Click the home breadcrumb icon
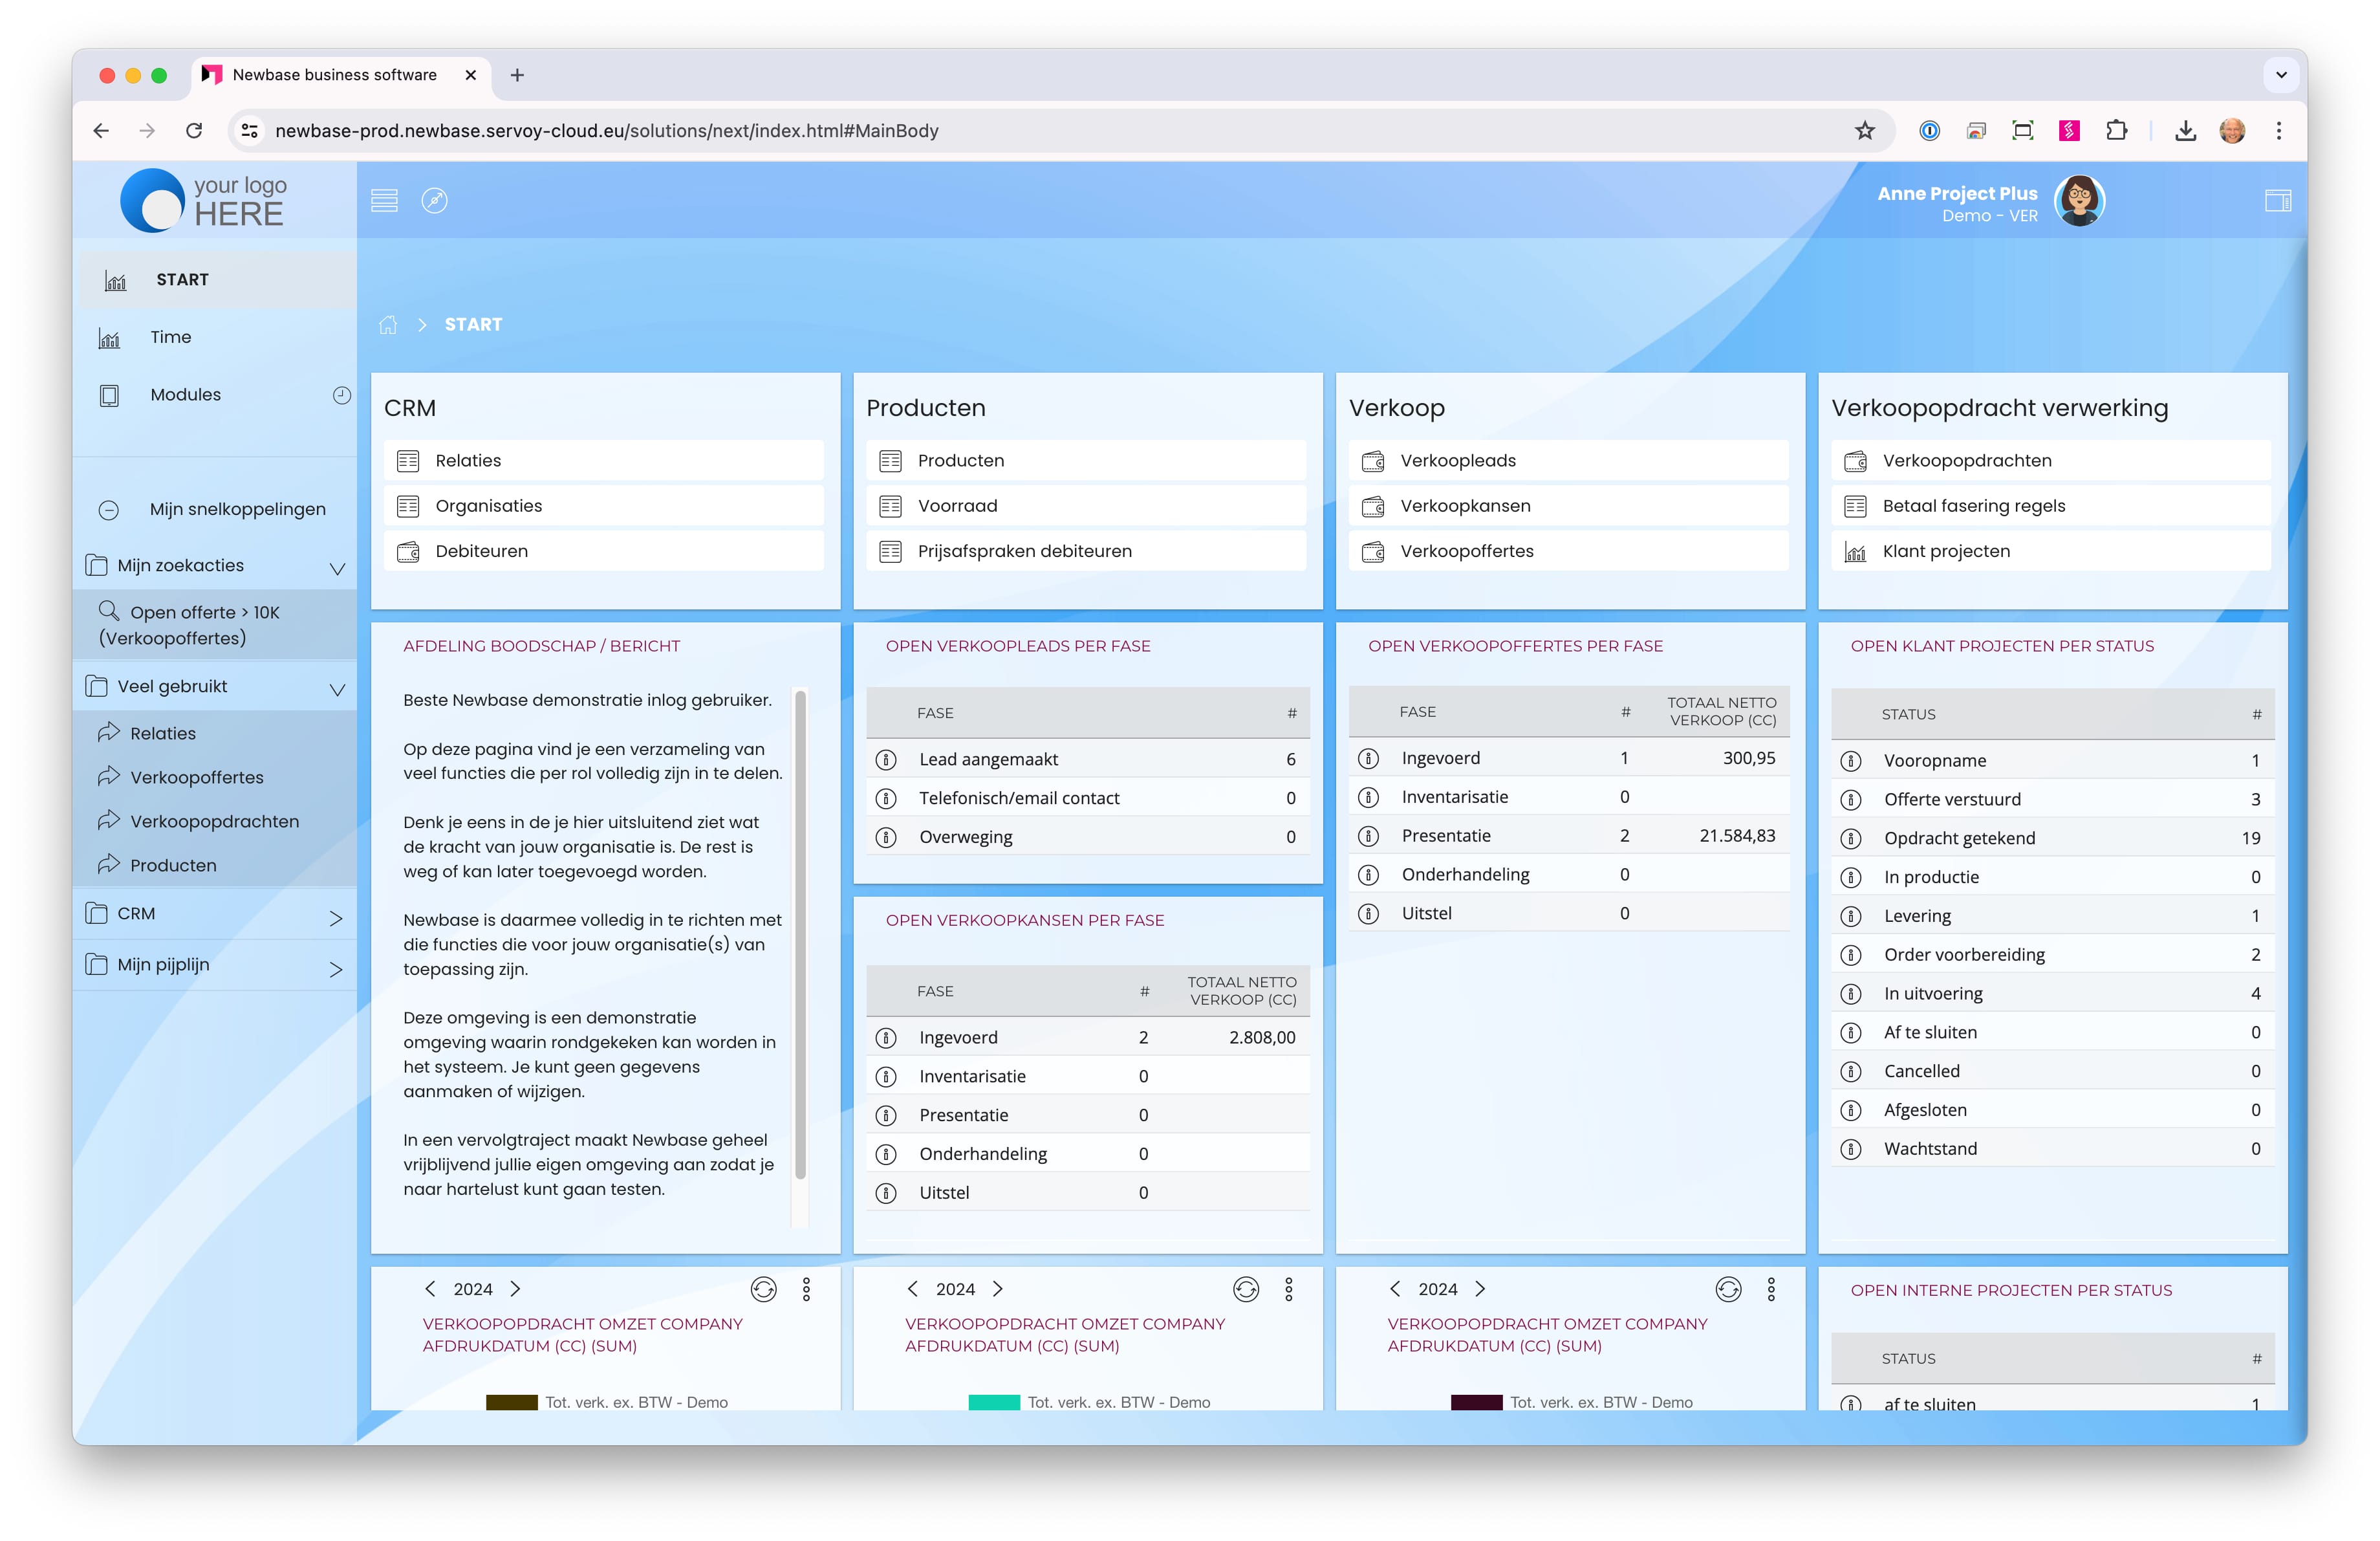Image resolution: width=2380 pixels, height=1541 pixels. tap(388, 325)
